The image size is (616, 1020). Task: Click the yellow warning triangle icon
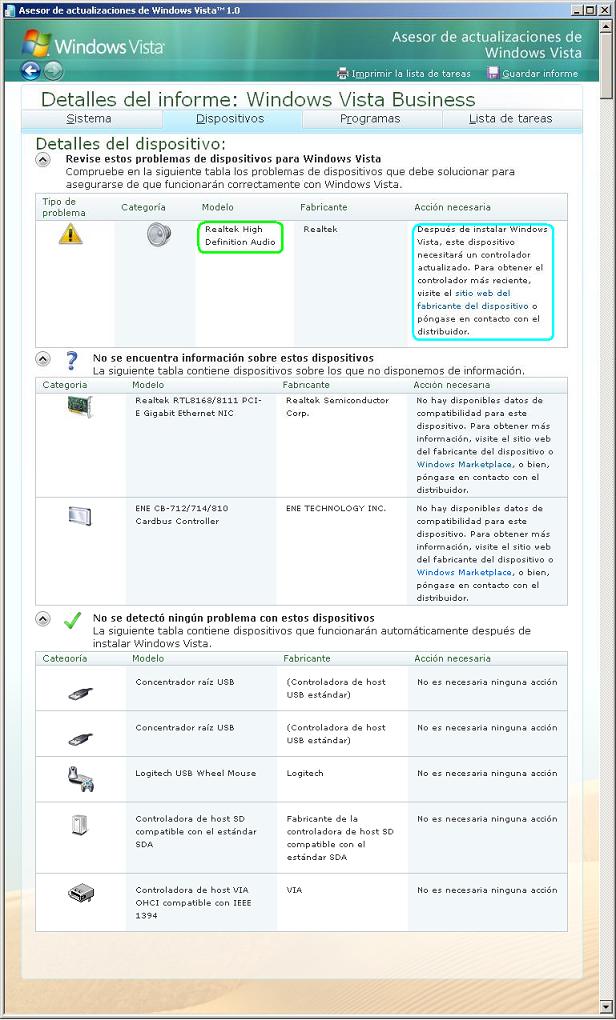tap(70, 234)
